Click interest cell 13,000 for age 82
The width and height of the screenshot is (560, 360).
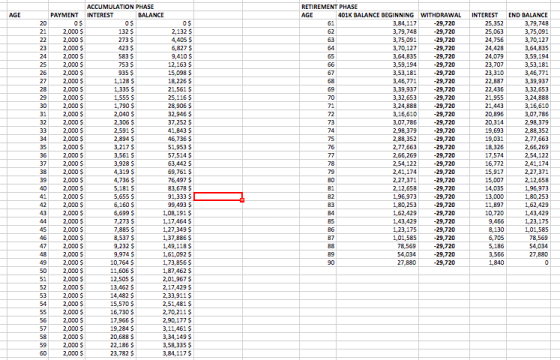pyautogui.click(x=488, y=196)
